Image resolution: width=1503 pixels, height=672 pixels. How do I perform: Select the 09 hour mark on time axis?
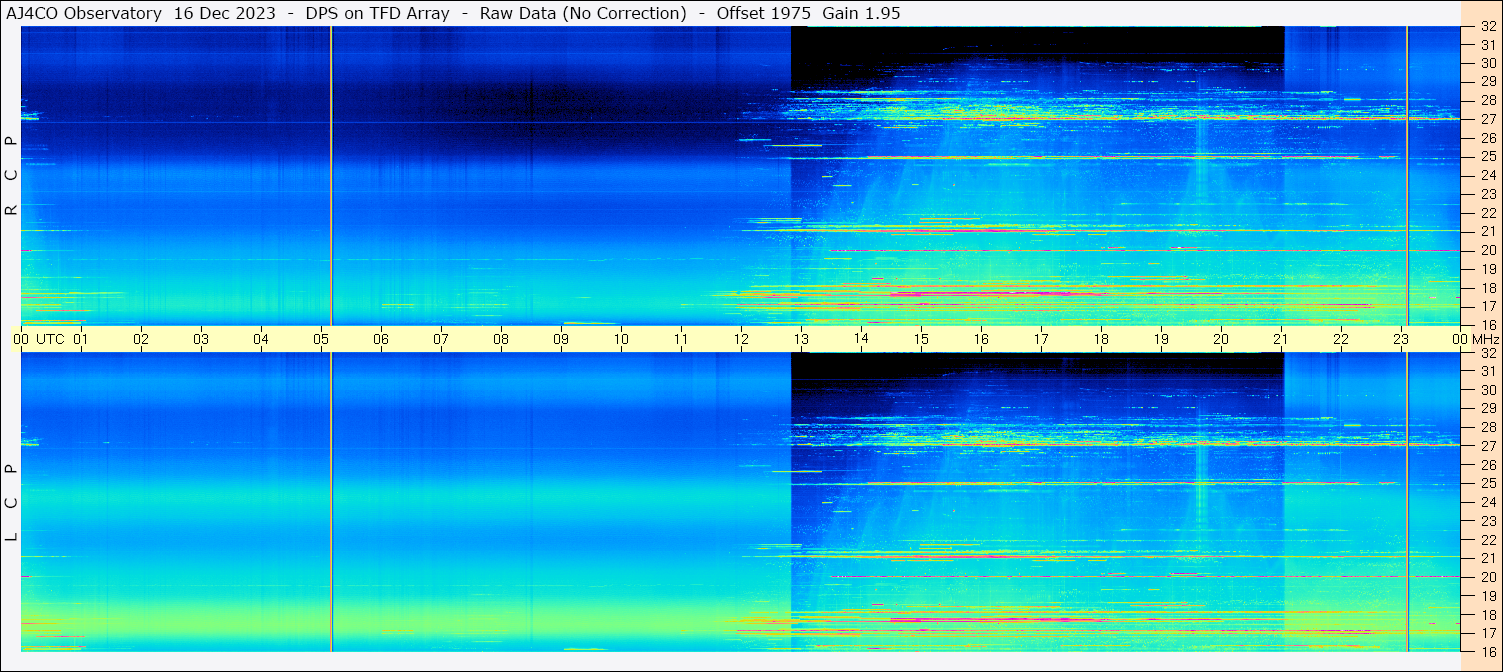coord(561,339)
